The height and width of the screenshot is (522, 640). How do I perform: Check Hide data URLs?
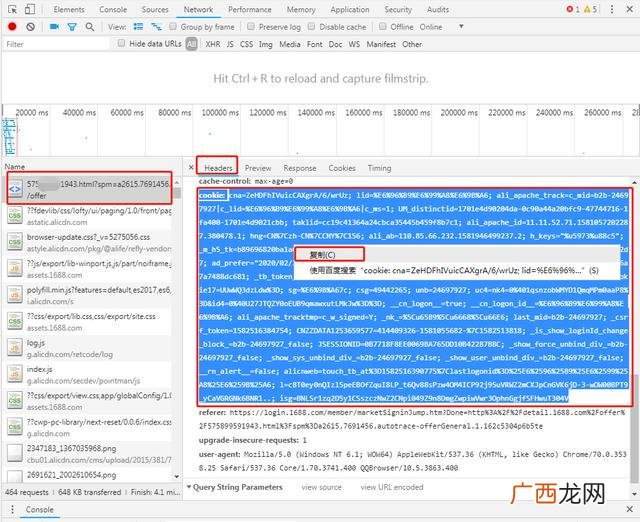tap(121, 43)
